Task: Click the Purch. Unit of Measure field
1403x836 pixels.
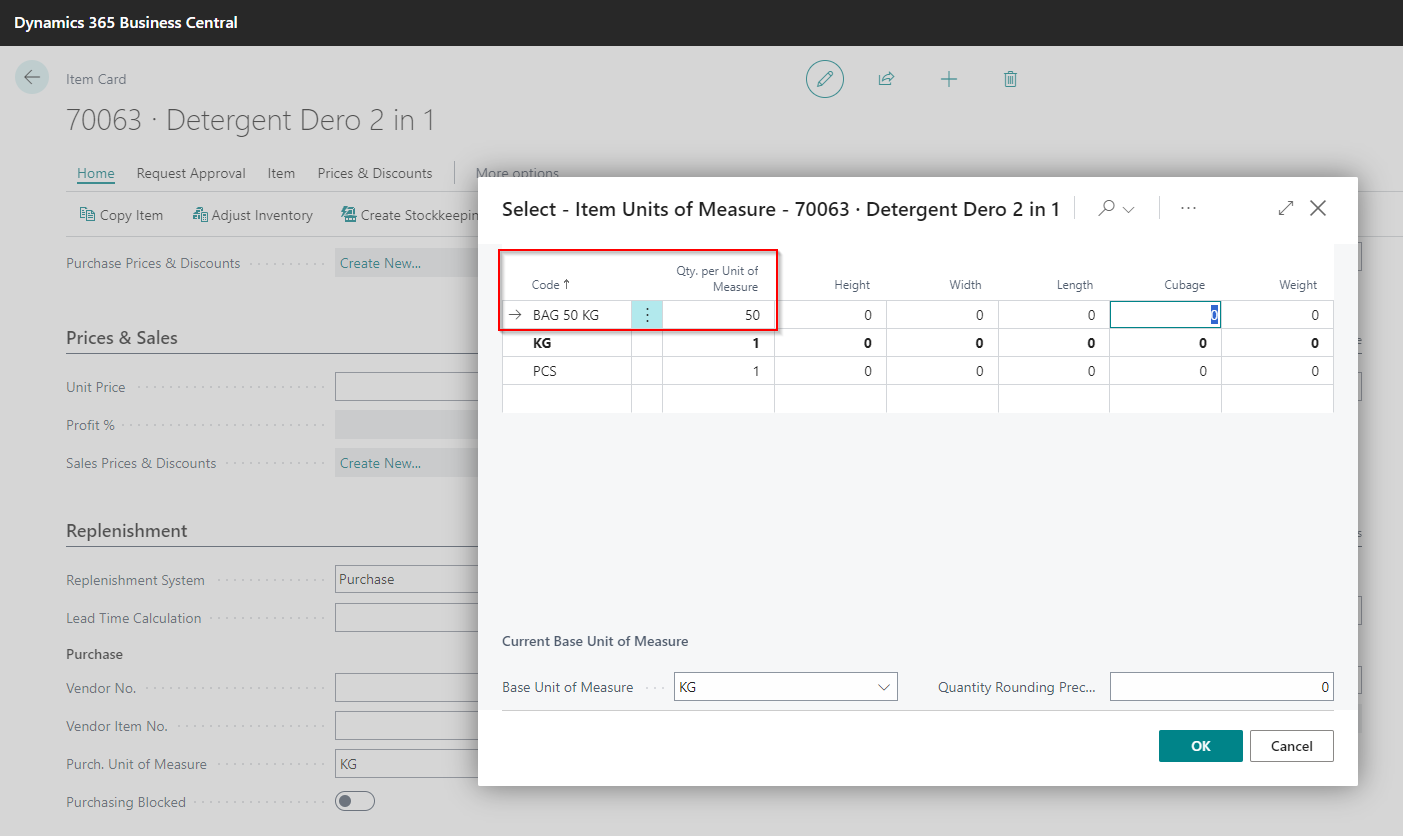Action: point(407,764)
